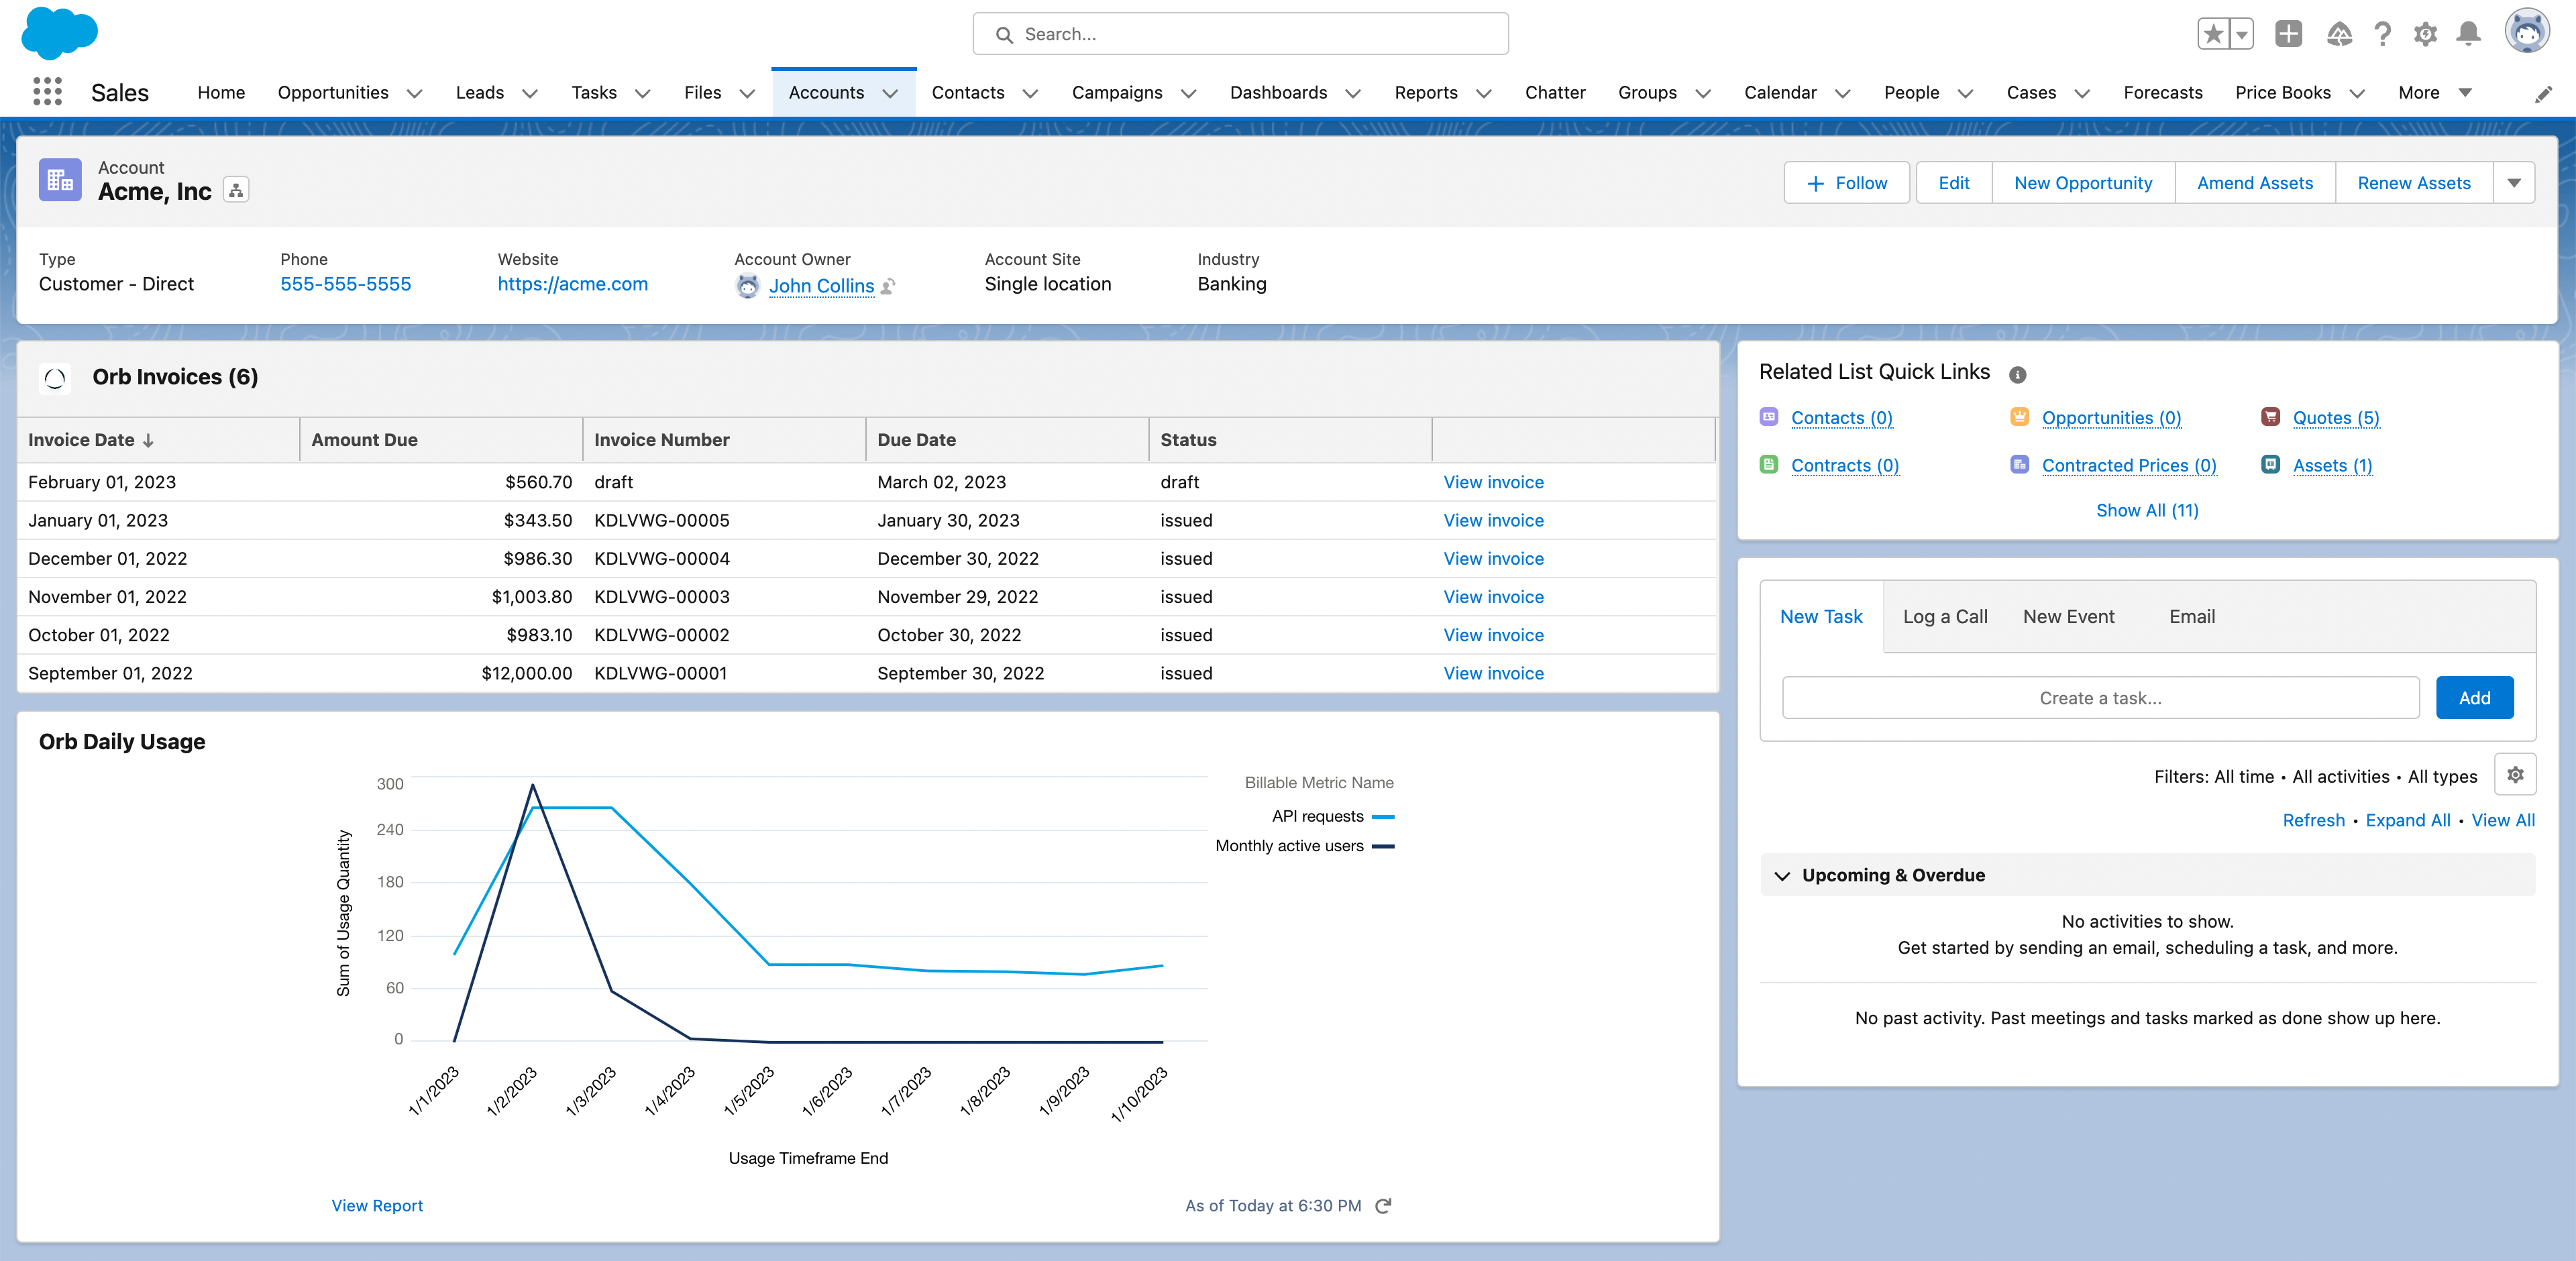The height and width of the screenshot is (1261, 2576).
Task: Click the Contracts quick link icon
Action: pos(1769,465)
